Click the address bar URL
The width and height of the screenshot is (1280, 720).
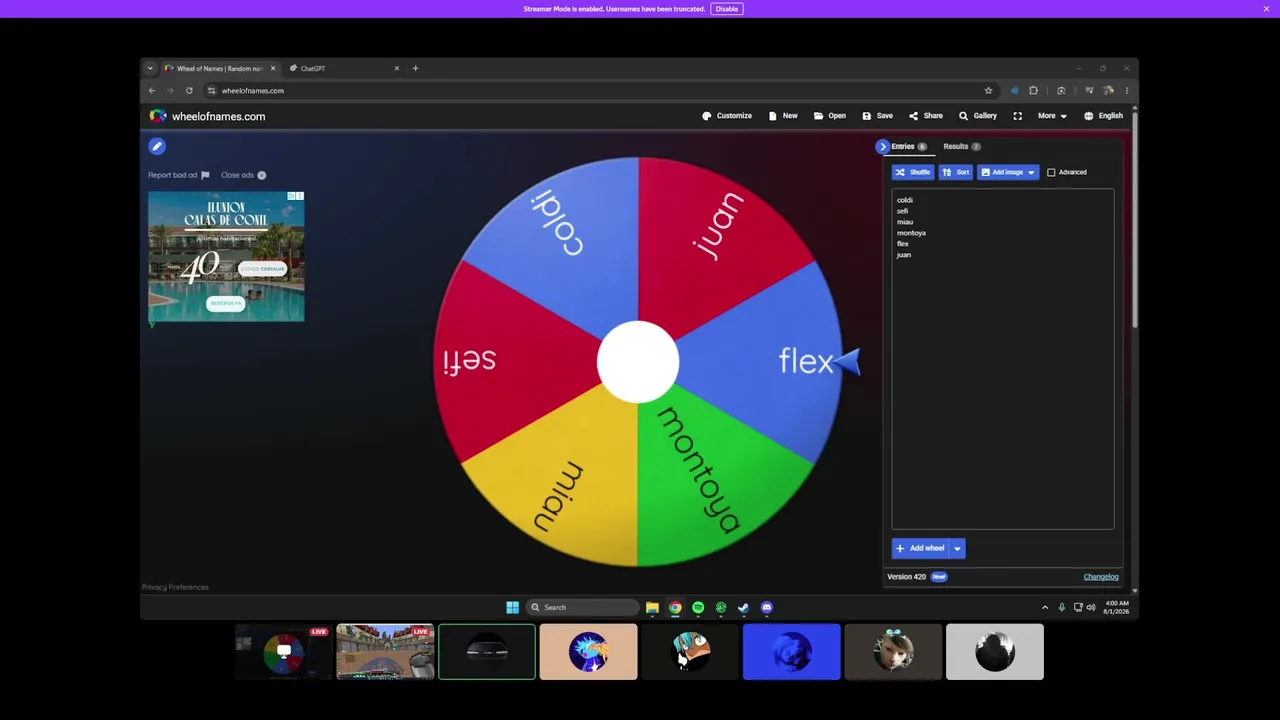[253, 90]
